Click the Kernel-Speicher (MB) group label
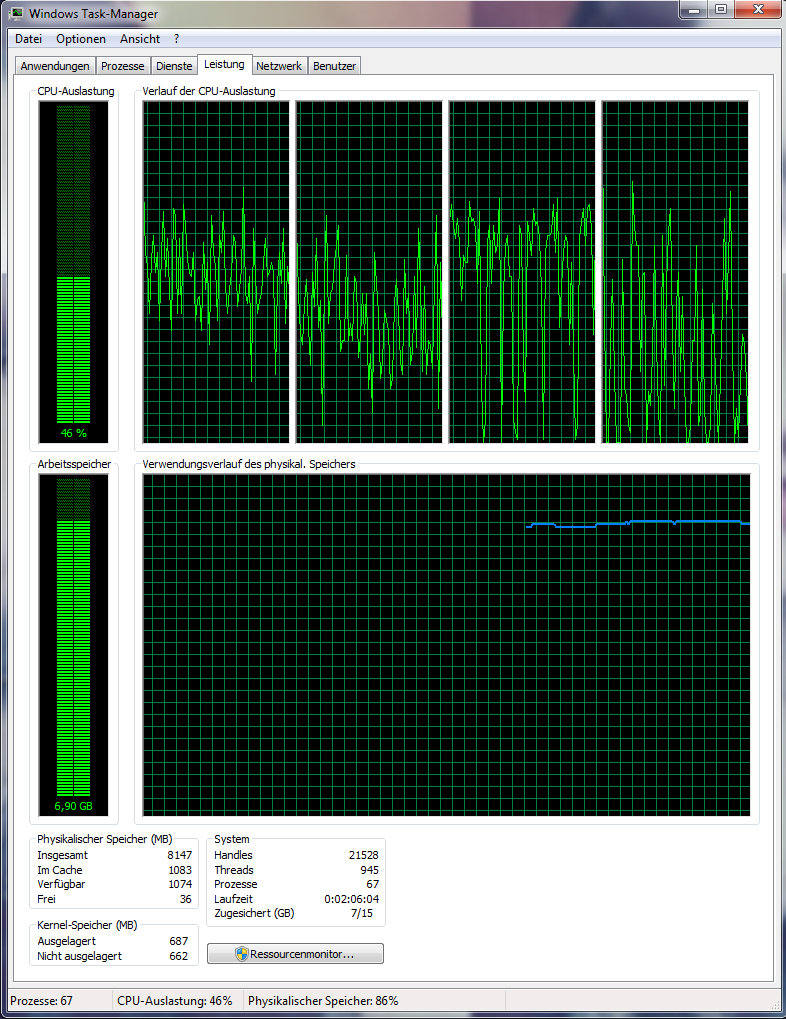This screenshot has height=1019, width=786. tap(87, 925)
